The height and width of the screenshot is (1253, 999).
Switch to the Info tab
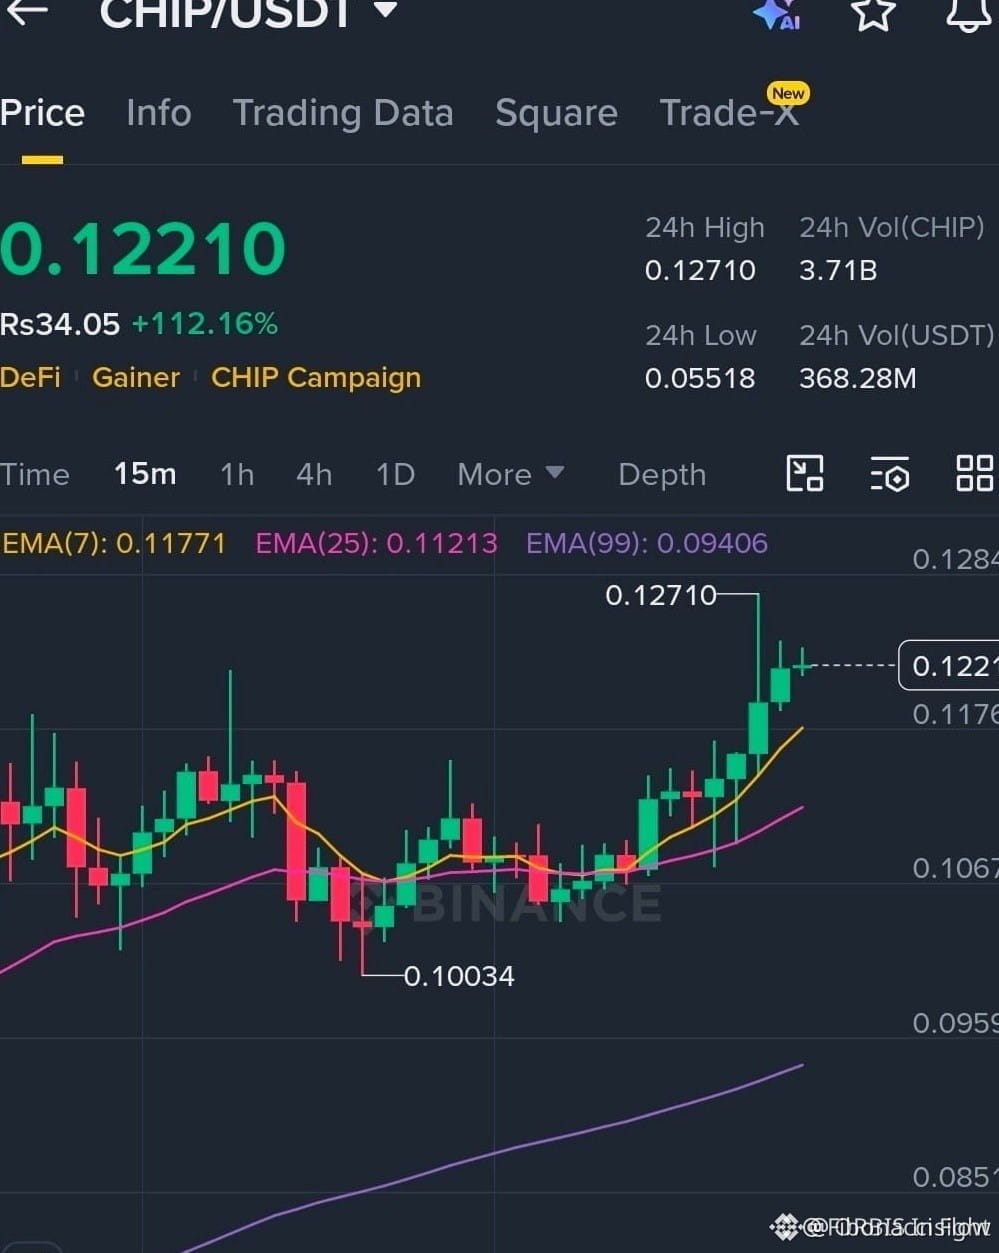point(158,113)
